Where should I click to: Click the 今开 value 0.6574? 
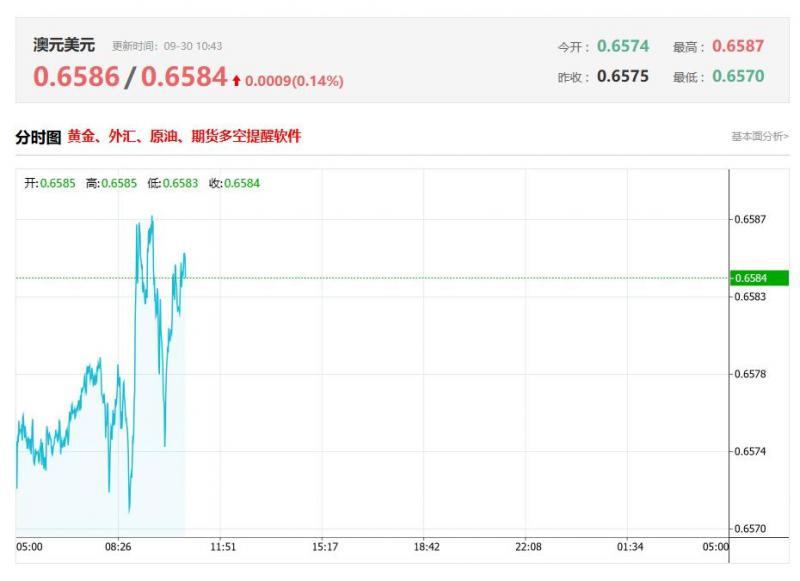tap(623, 46)
